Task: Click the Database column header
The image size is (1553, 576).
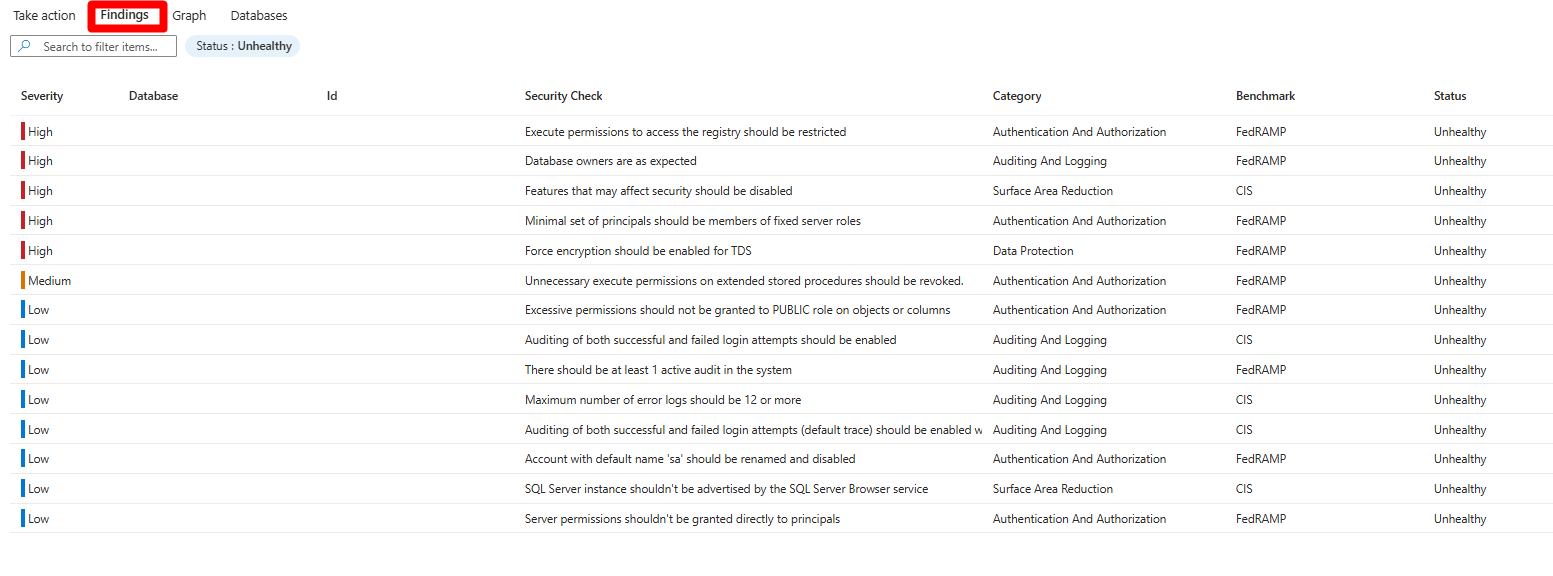Action: pos(153,96)
